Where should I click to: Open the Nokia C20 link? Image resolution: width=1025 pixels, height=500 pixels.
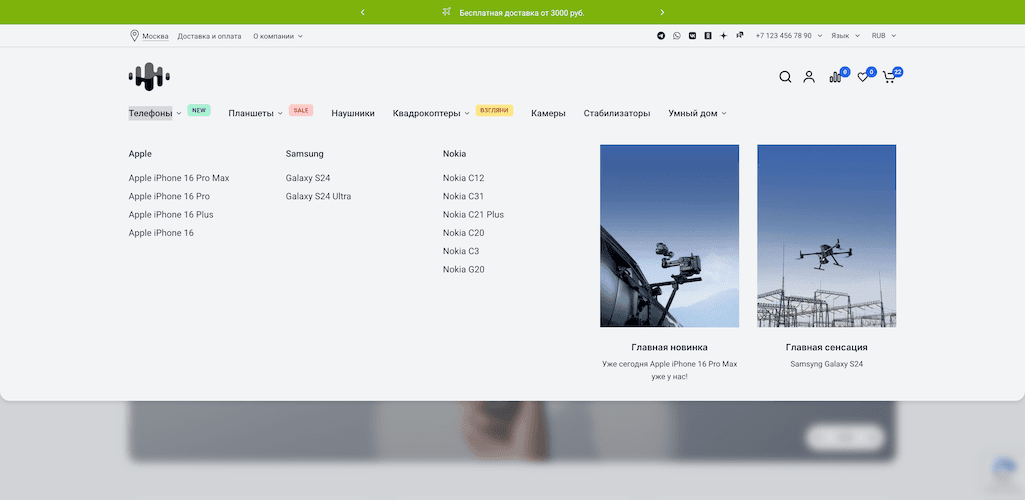(x=463, y=233)
